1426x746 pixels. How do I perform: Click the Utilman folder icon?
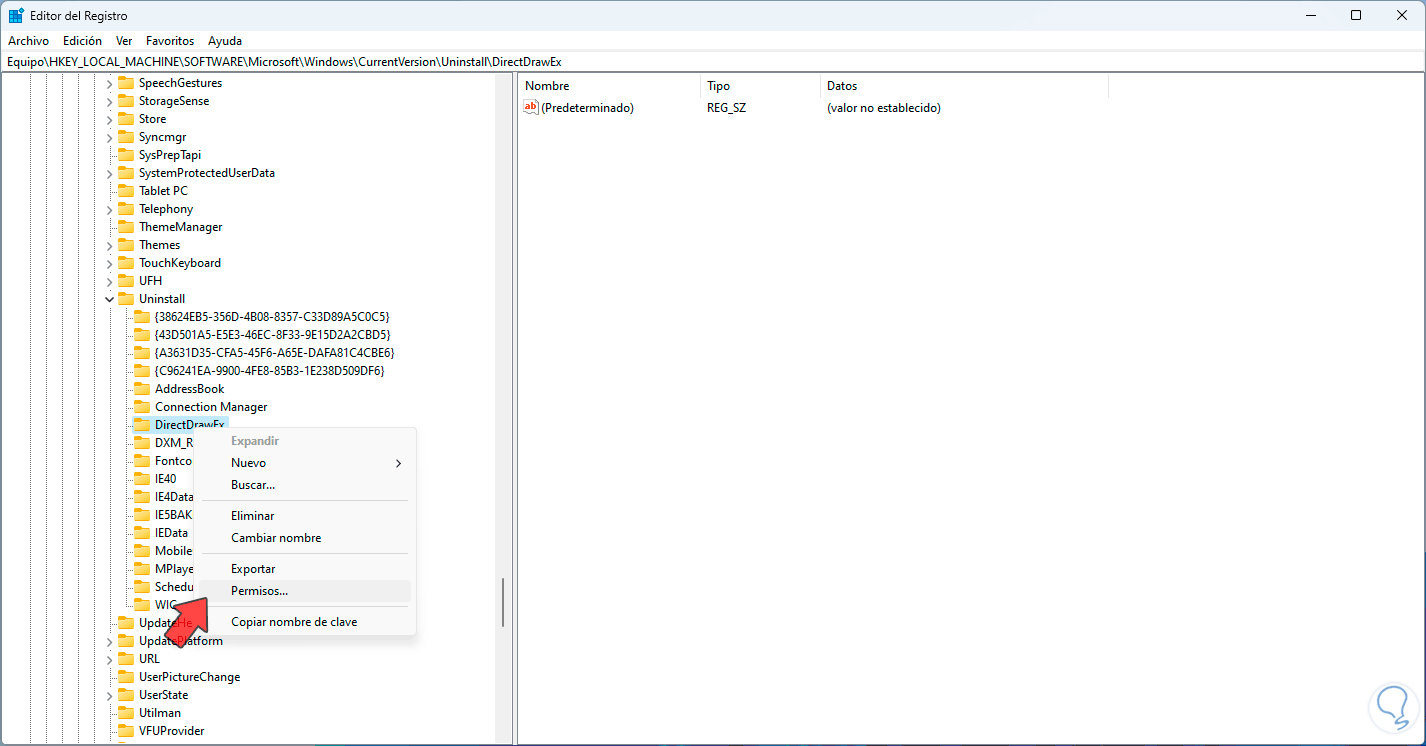pyautogui.click(x=126, y=713)
